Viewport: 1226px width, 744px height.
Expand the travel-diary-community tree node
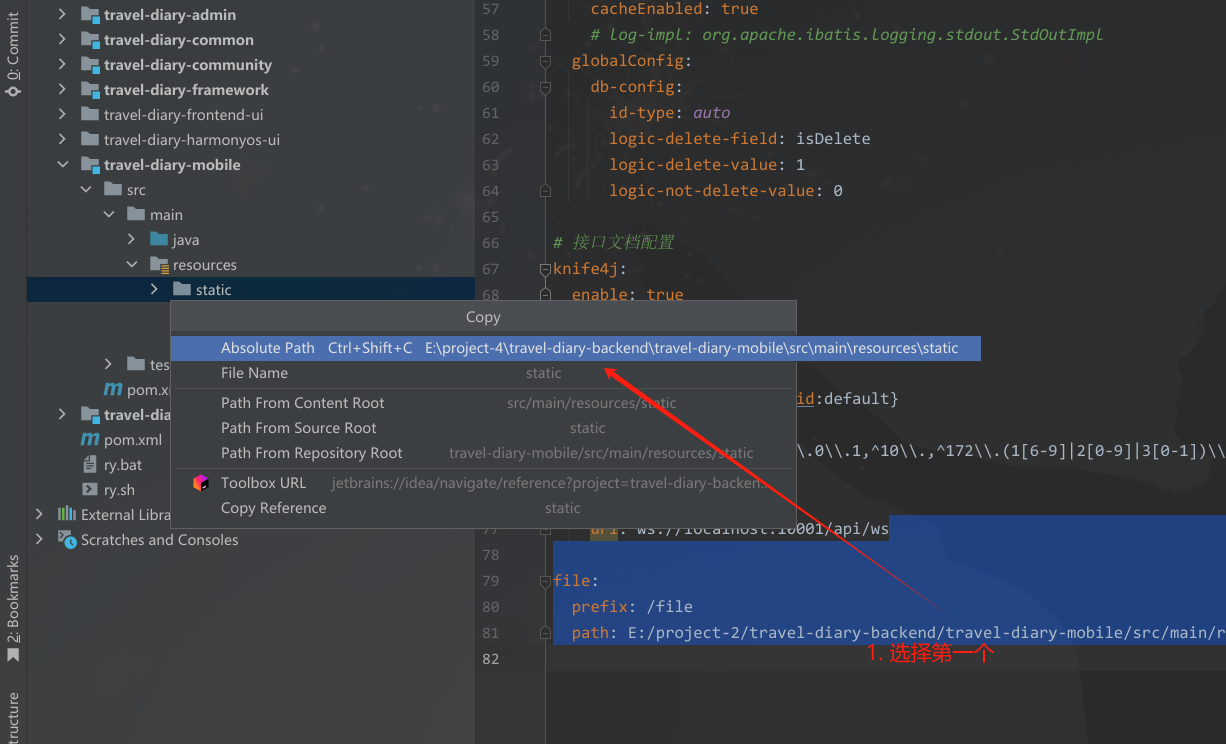[62, 65]
